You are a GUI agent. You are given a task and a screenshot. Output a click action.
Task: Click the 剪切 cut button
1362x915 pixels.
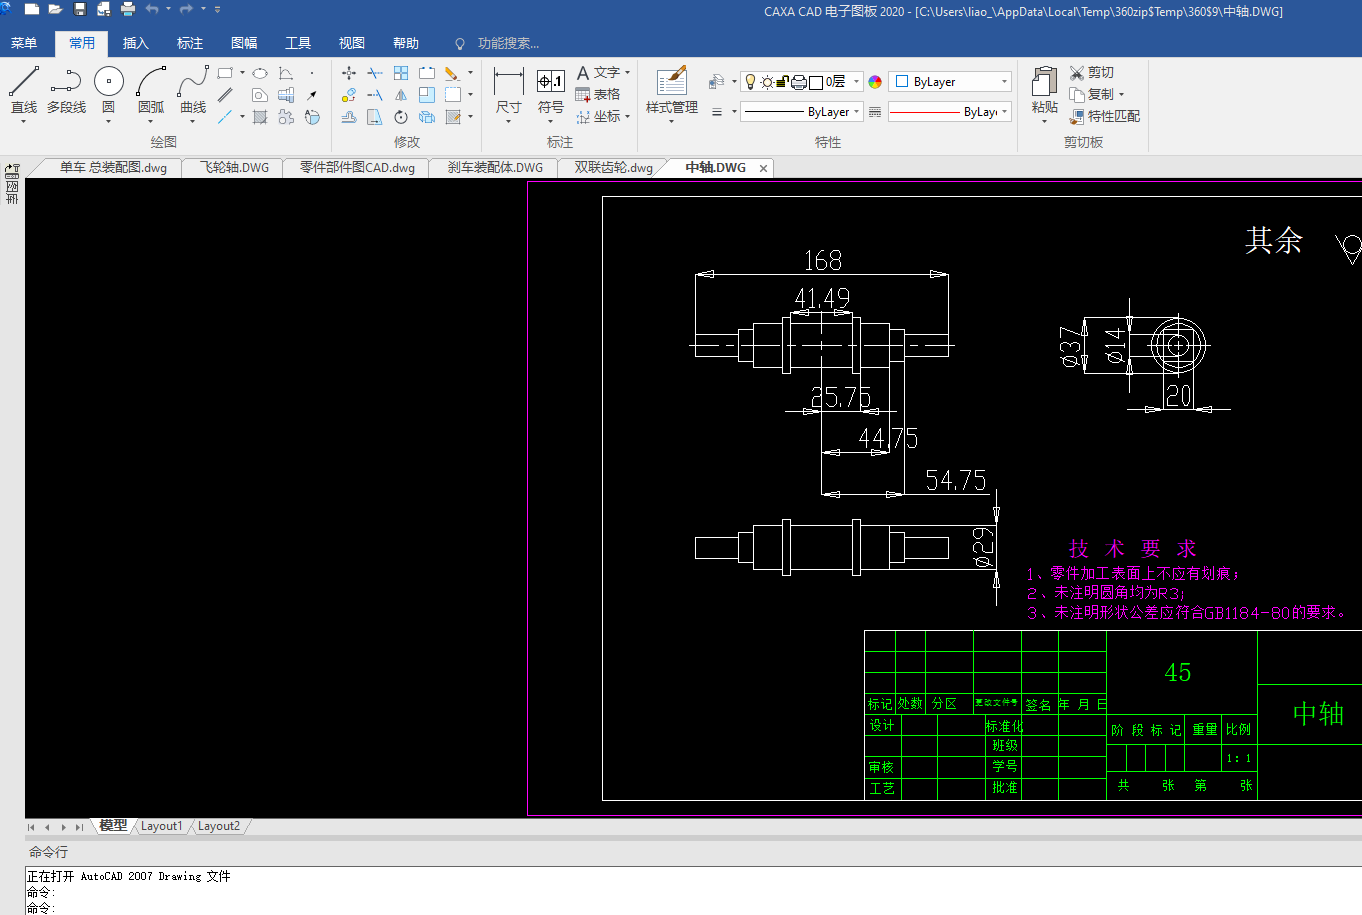(1092, 73)
